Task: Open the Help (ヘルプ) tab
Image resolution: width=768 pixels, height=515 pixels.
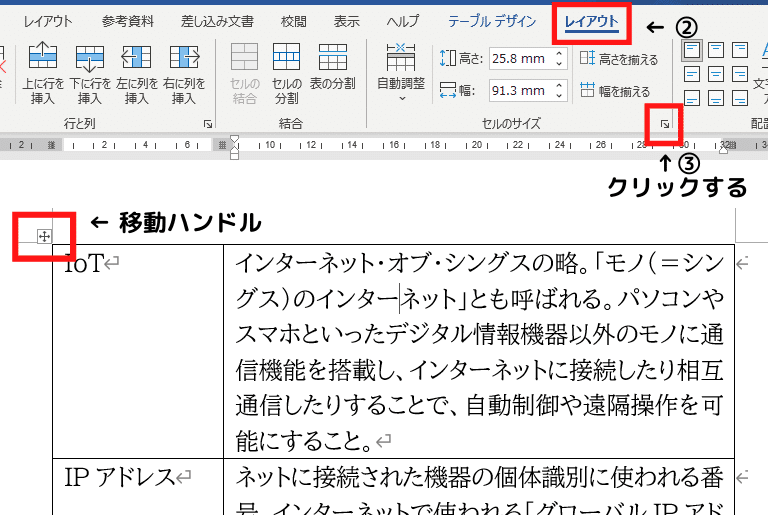Action: (x=403, y=22)
